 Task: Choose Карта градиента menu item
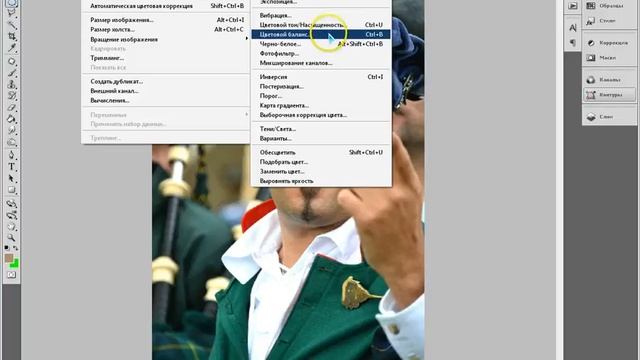point(321,105)
